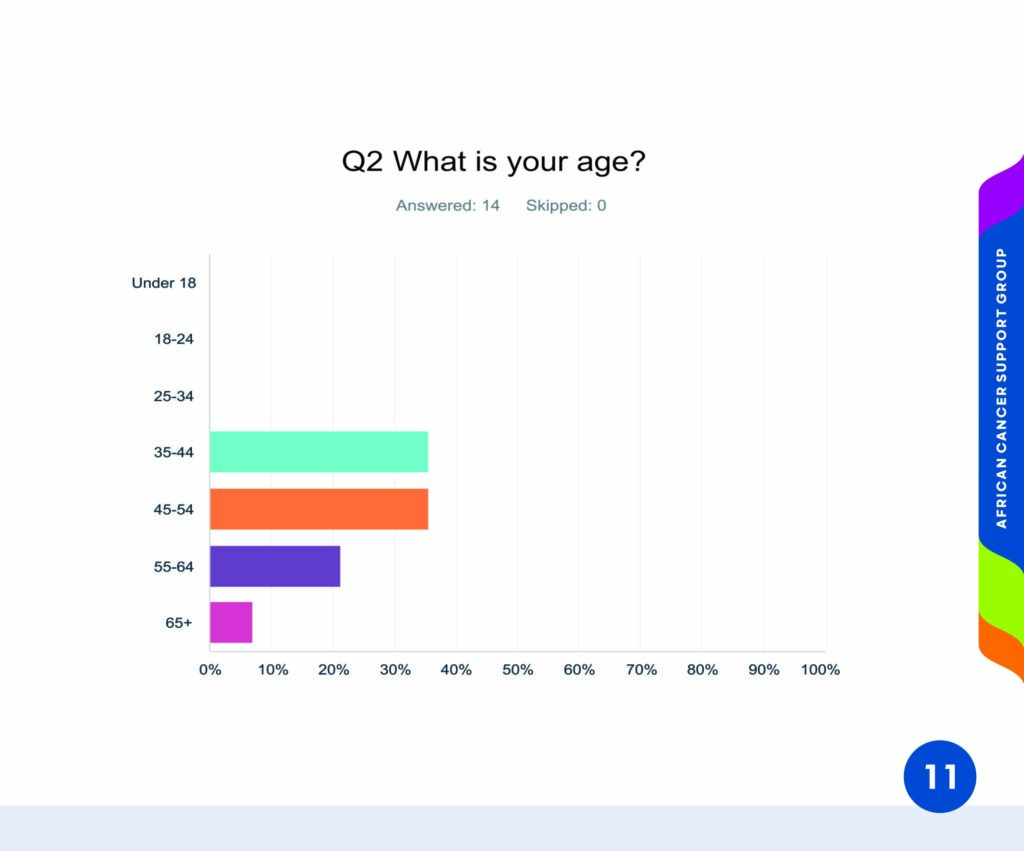
Task: Click the orange 45-54 bar
Action: pyautogui.click(x=319, y=509)
